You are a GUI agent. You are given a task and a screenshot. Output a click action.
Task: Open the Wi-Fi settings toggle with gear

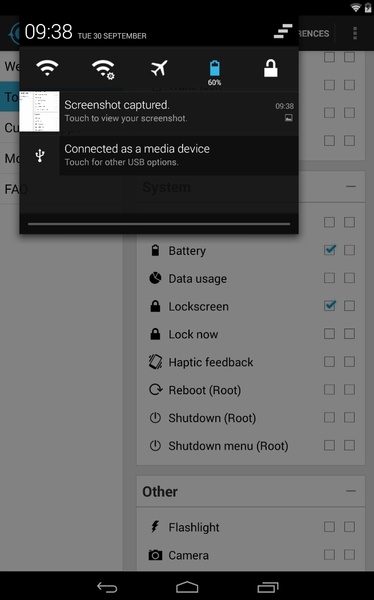[x=103, y=69]
